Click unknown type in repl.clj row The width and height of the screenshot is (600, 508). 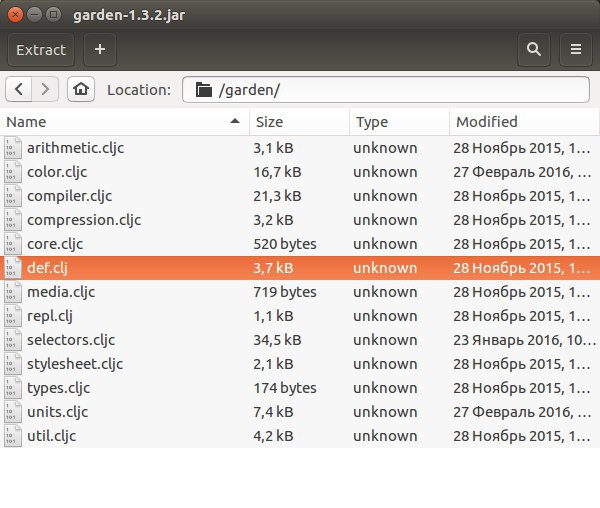click(385, 316)
